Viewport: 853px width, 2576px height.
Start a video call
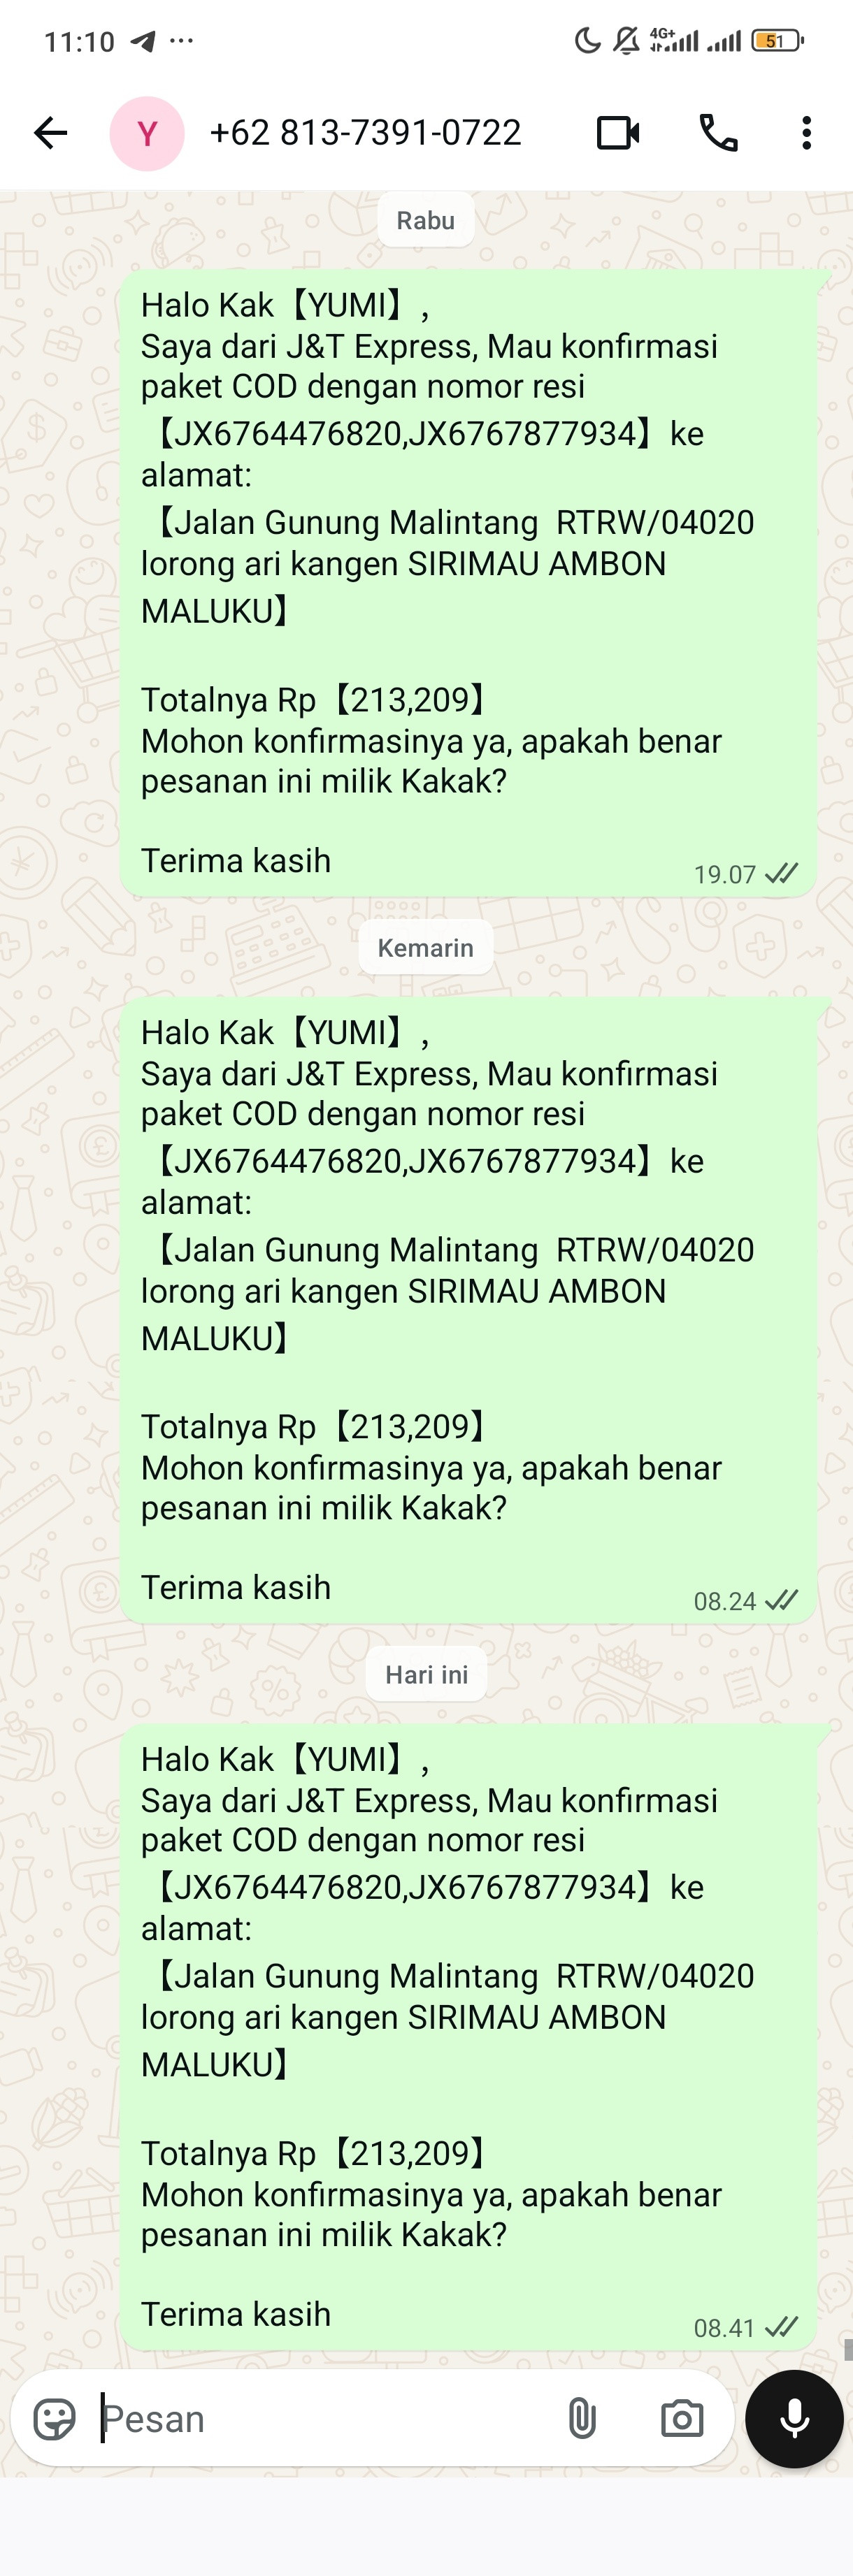pyautogui.click(x=618, y=133)
